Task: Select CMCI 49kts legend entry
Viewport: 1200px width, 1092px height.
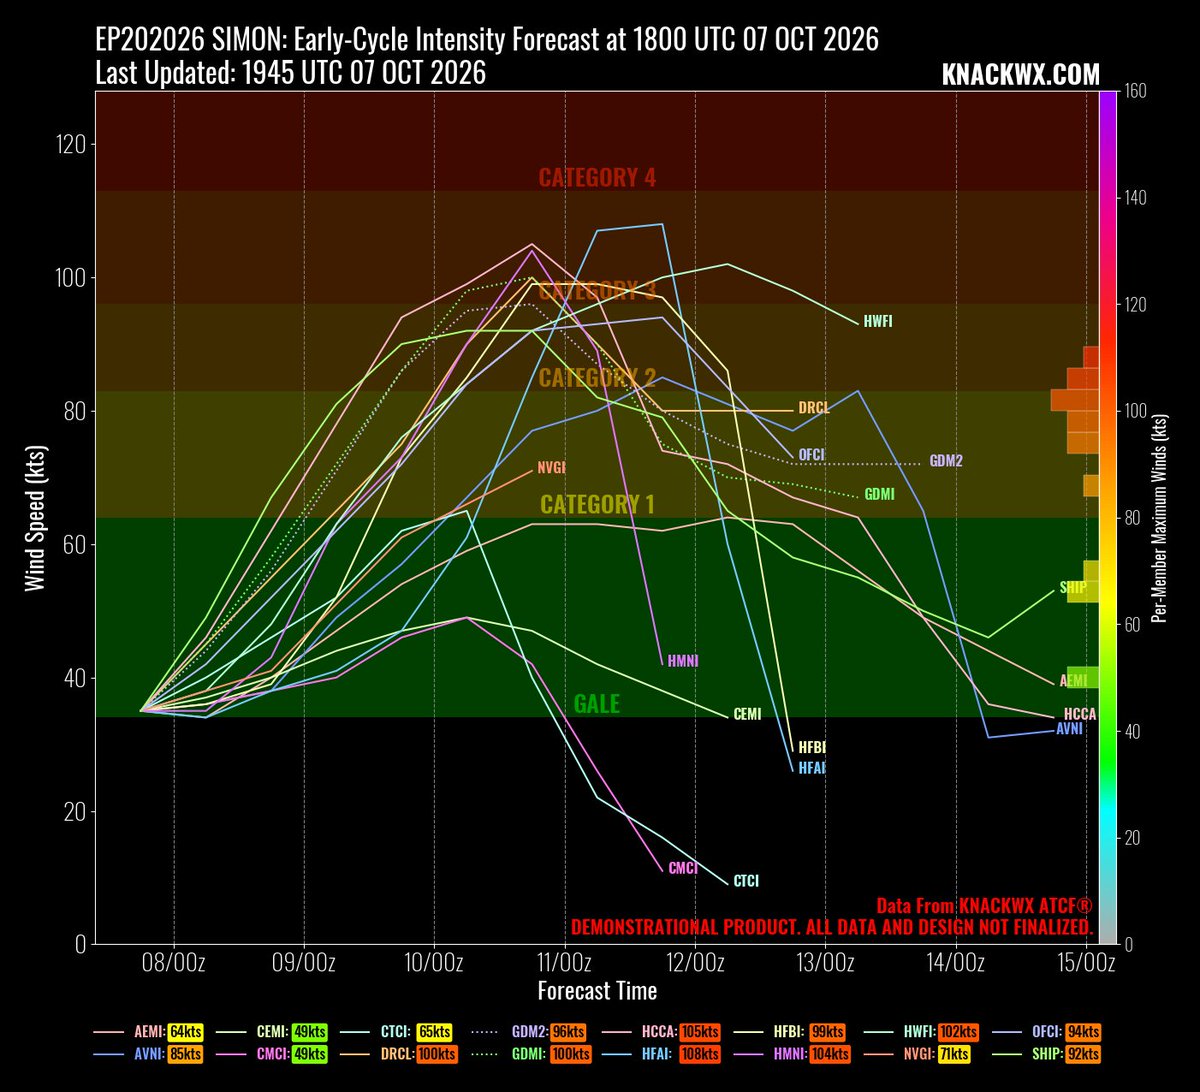Action: click(x=273, y=1052)
